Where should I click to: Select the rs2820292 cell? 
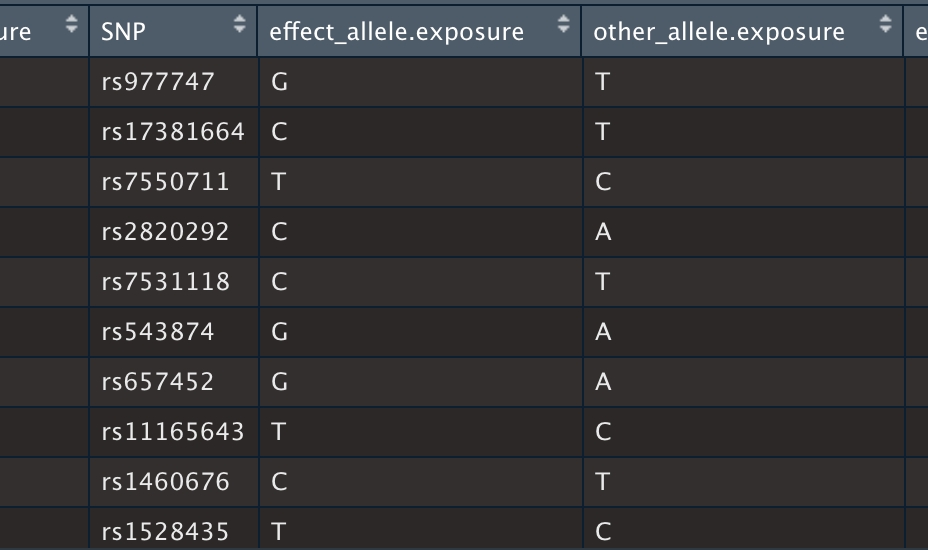(165, 232)
